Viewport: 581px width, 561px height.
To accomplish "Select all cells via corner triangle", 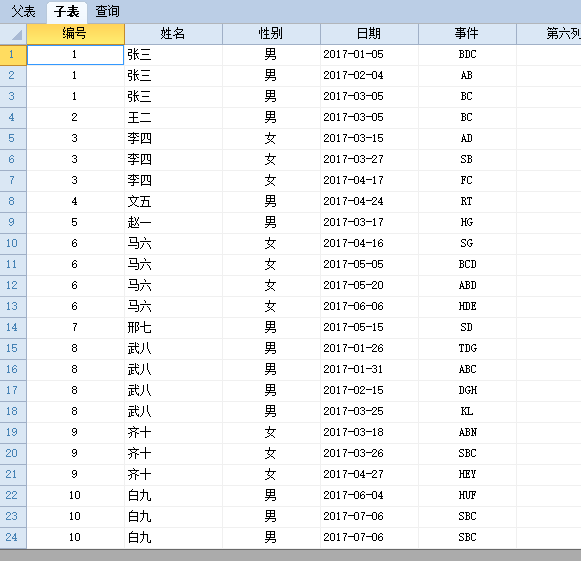I will coord(13,34).
